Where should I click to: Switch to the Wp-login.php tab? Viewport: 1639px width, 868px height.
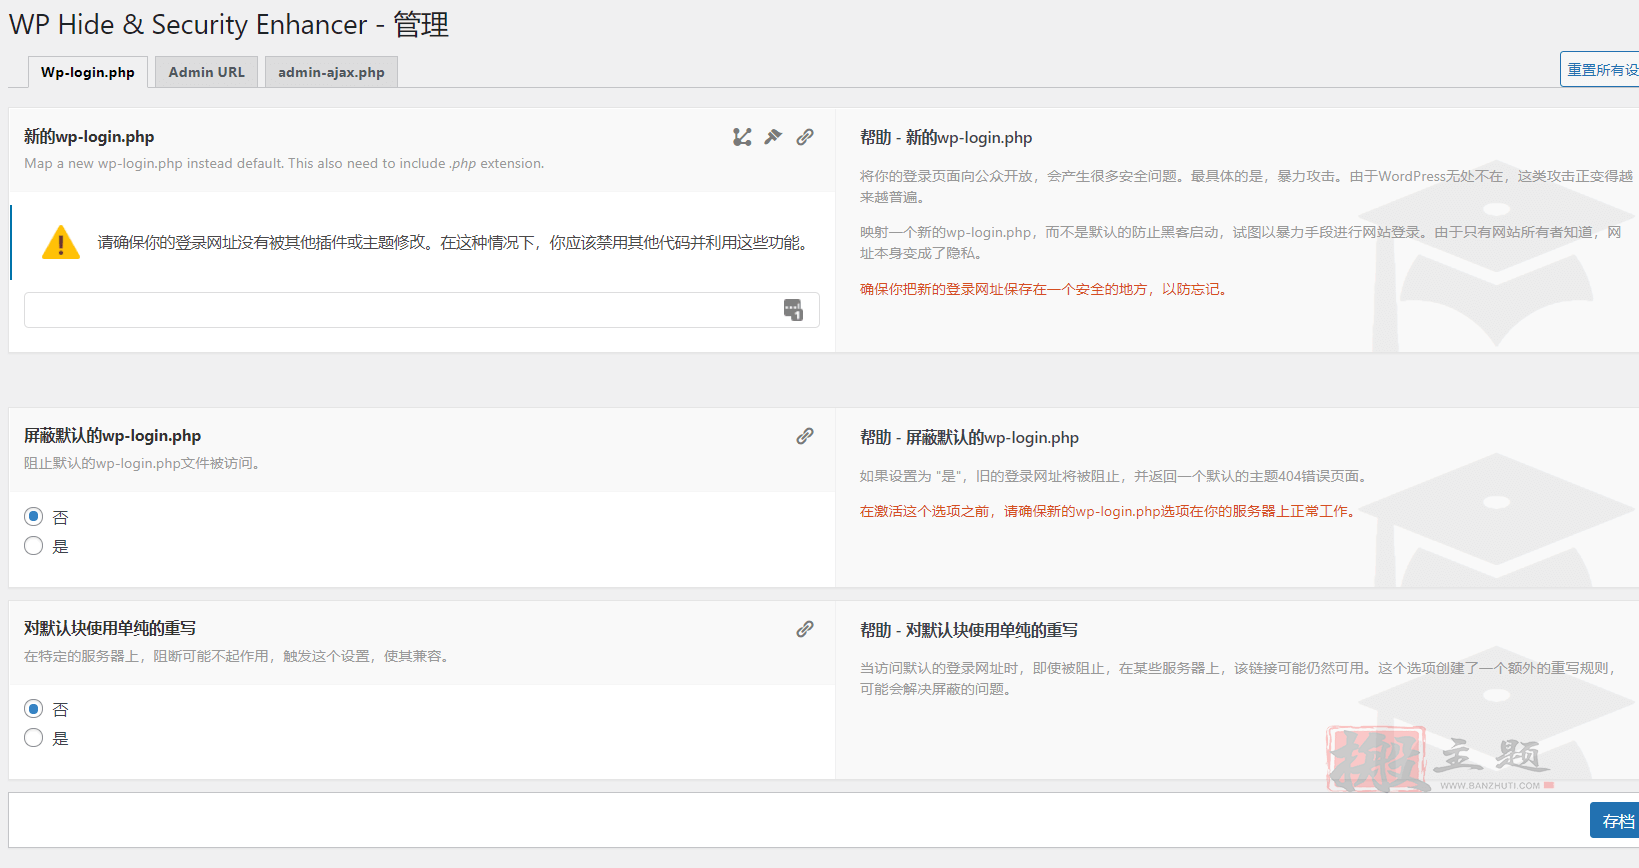(88, 72)
